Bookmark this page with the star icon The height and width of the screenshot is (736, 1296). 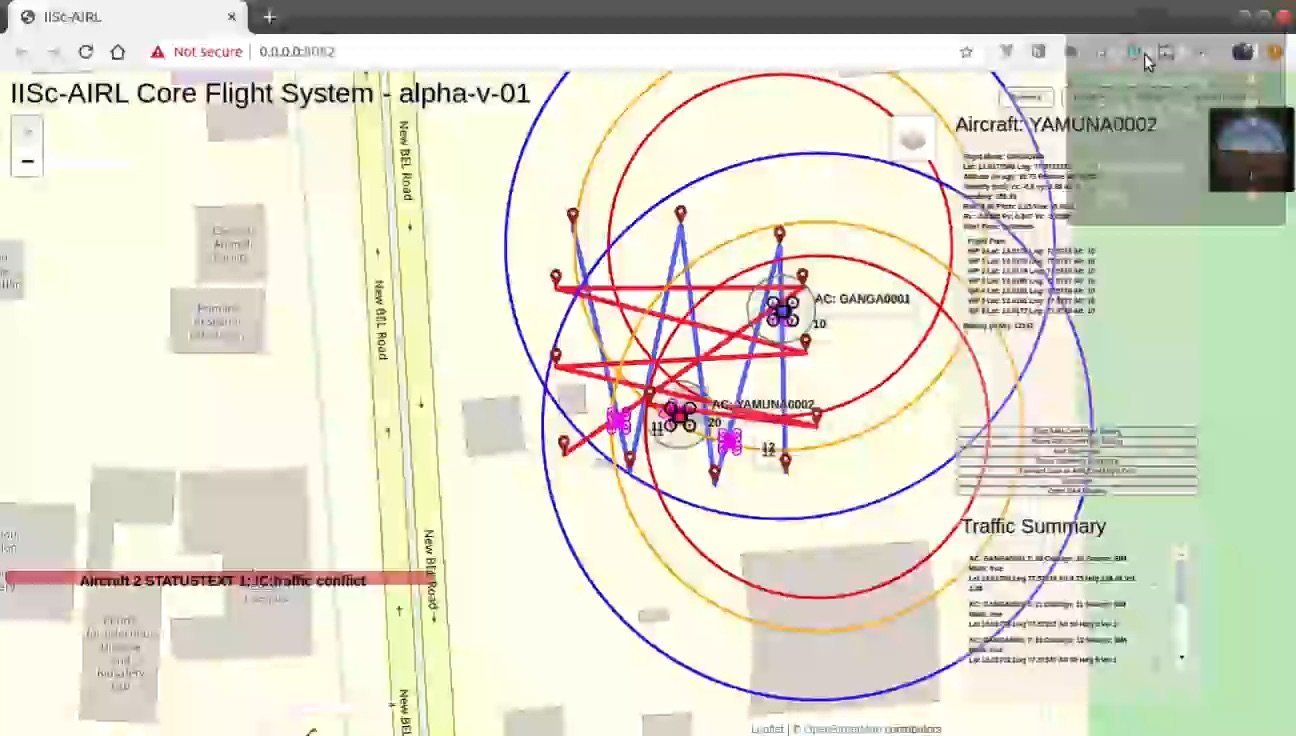coord(966,52)
